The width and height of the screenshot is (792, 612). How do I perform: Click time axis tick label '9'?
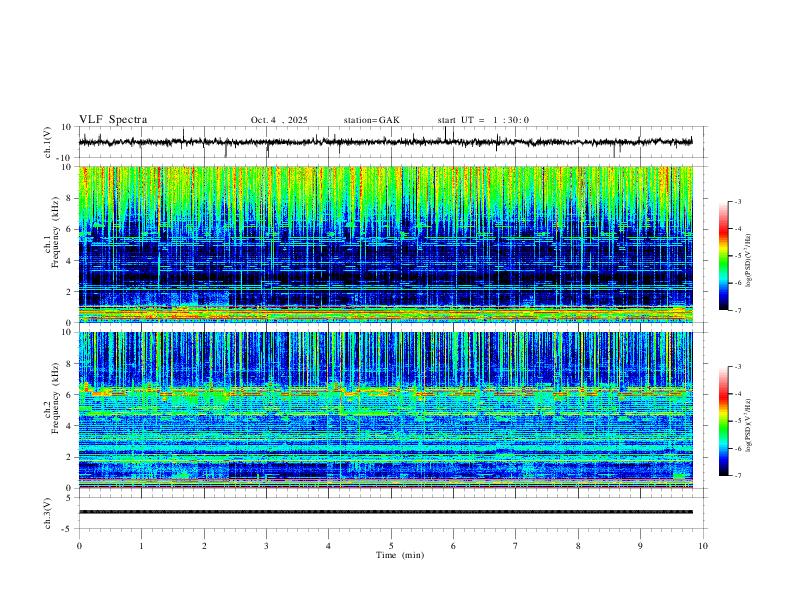(x=640, y=546)
